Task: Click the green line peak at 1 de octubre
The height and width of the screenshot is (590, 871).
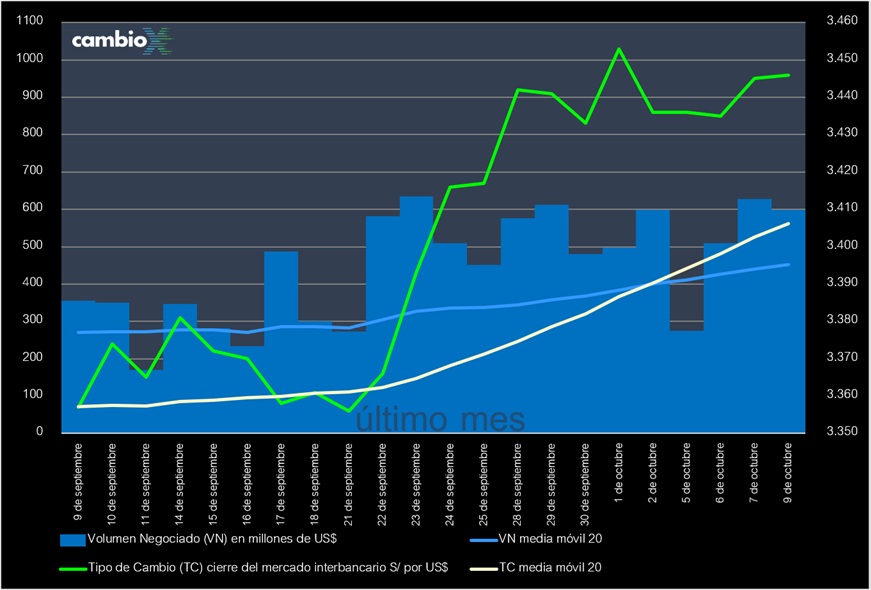Action: pos(619,49)
